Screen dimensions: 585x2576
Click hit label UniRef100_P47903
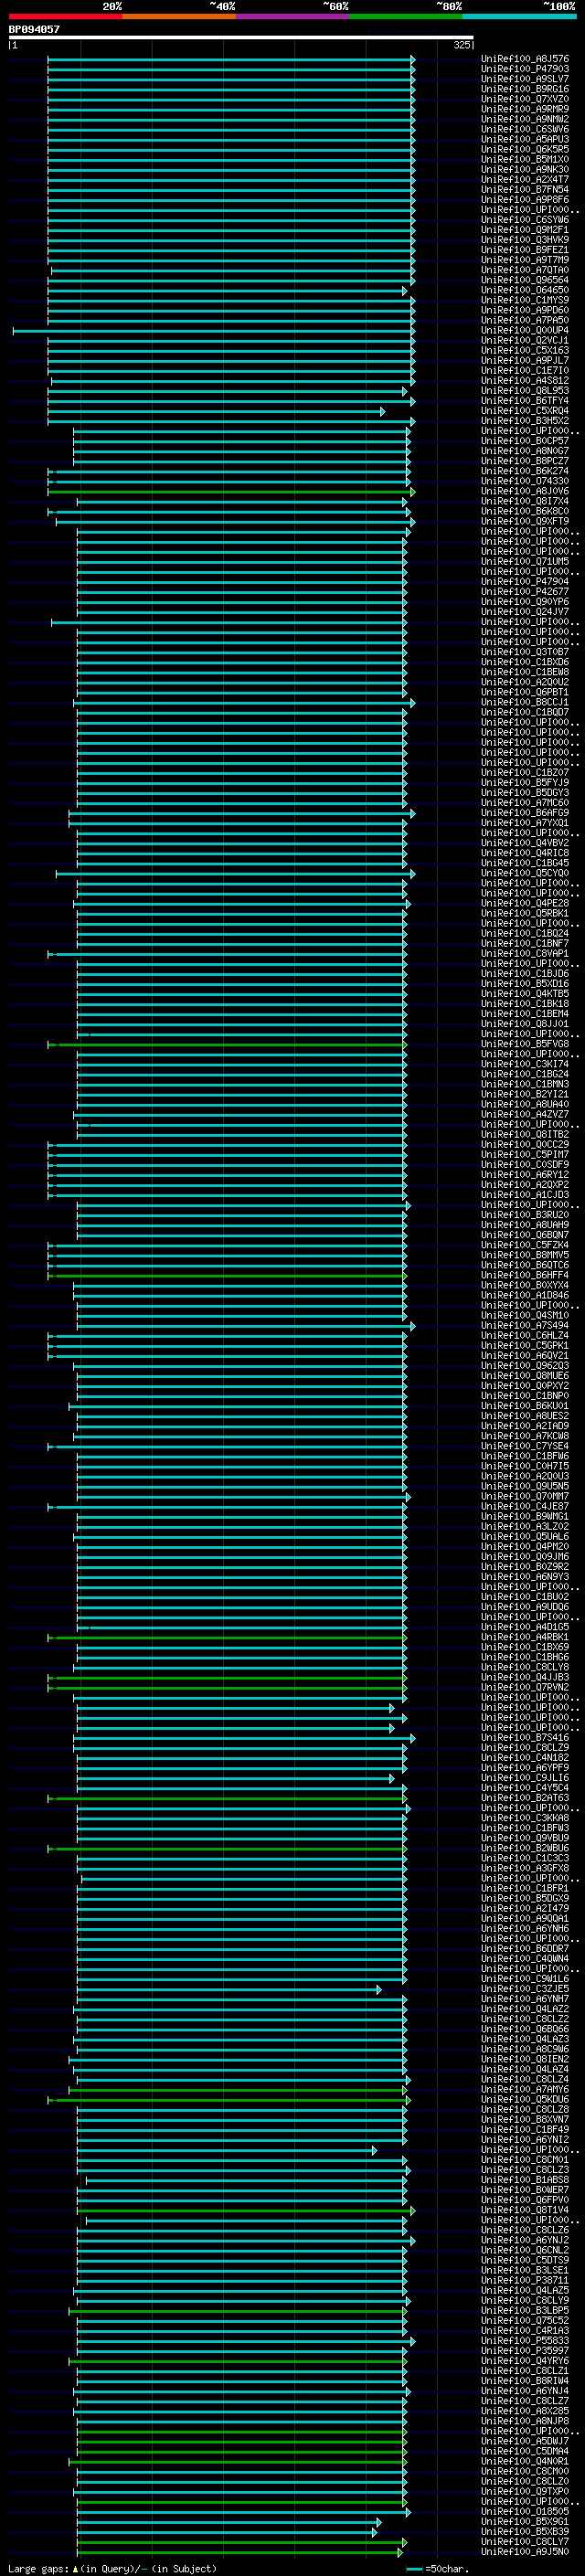525,69
